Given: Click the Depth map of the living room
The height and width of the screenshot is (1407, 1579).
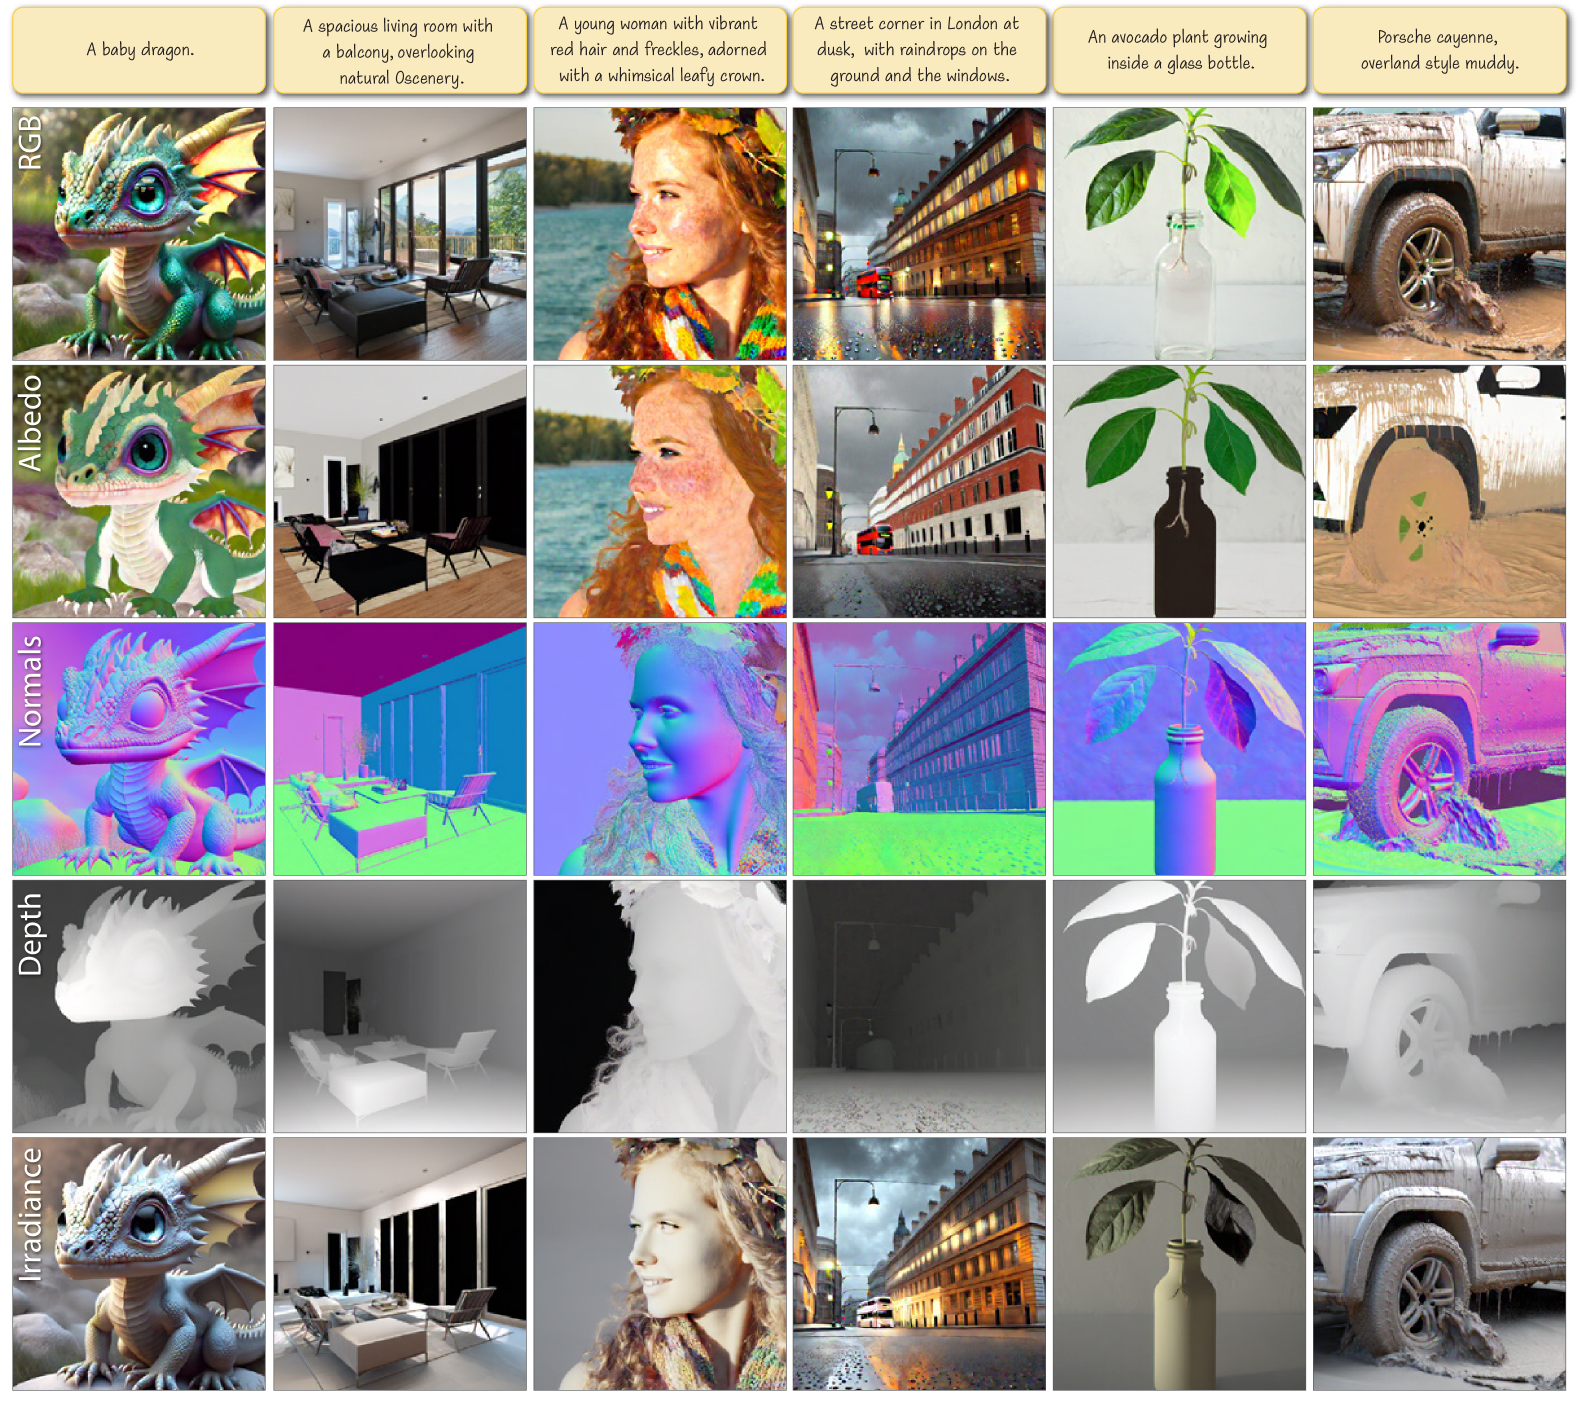Looking at the screenshot, I should click(399, 1006).
